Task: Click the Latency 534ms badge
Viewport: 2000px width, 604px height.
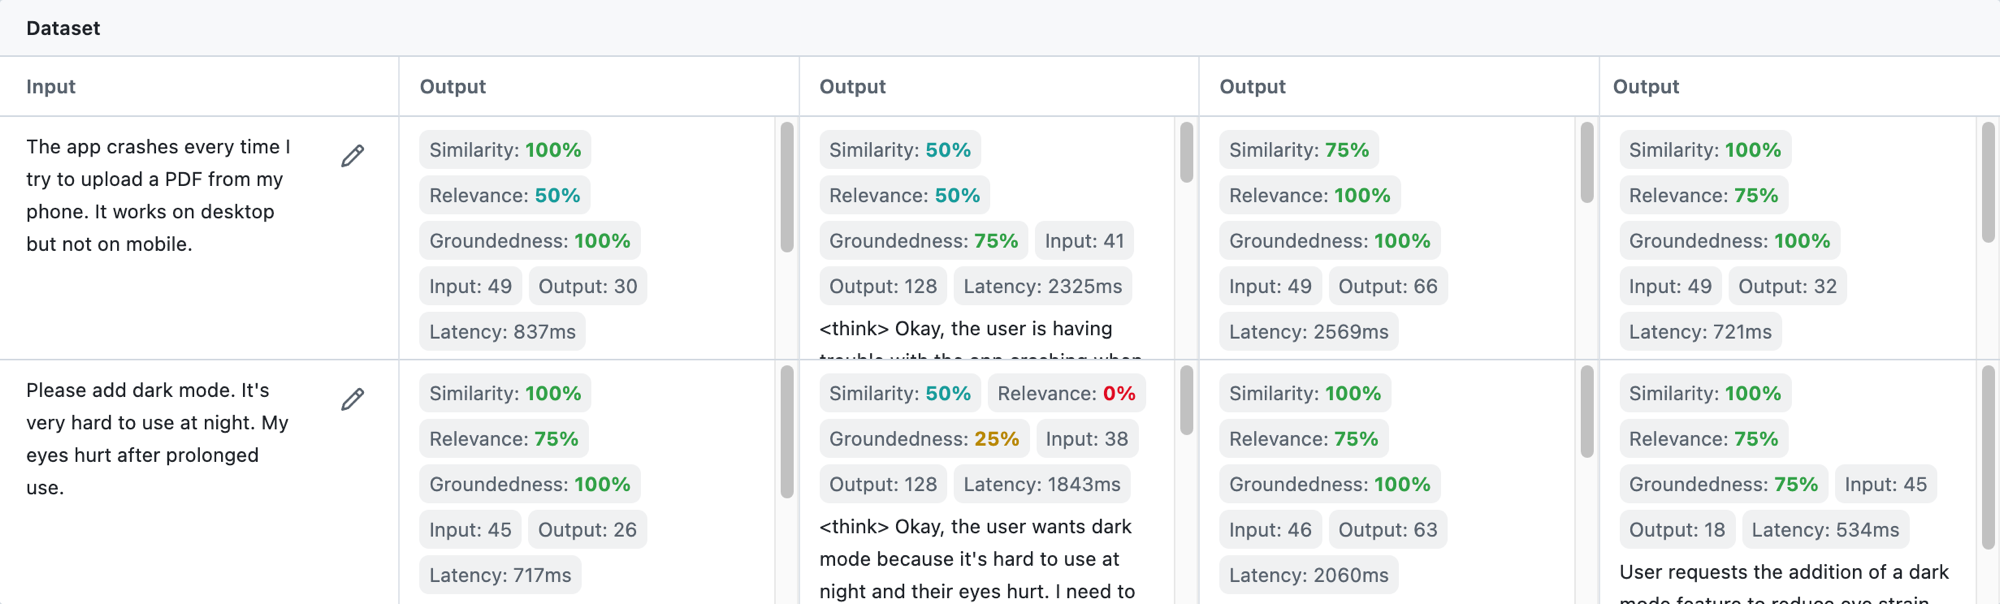Action: [x=1825, y=529]
